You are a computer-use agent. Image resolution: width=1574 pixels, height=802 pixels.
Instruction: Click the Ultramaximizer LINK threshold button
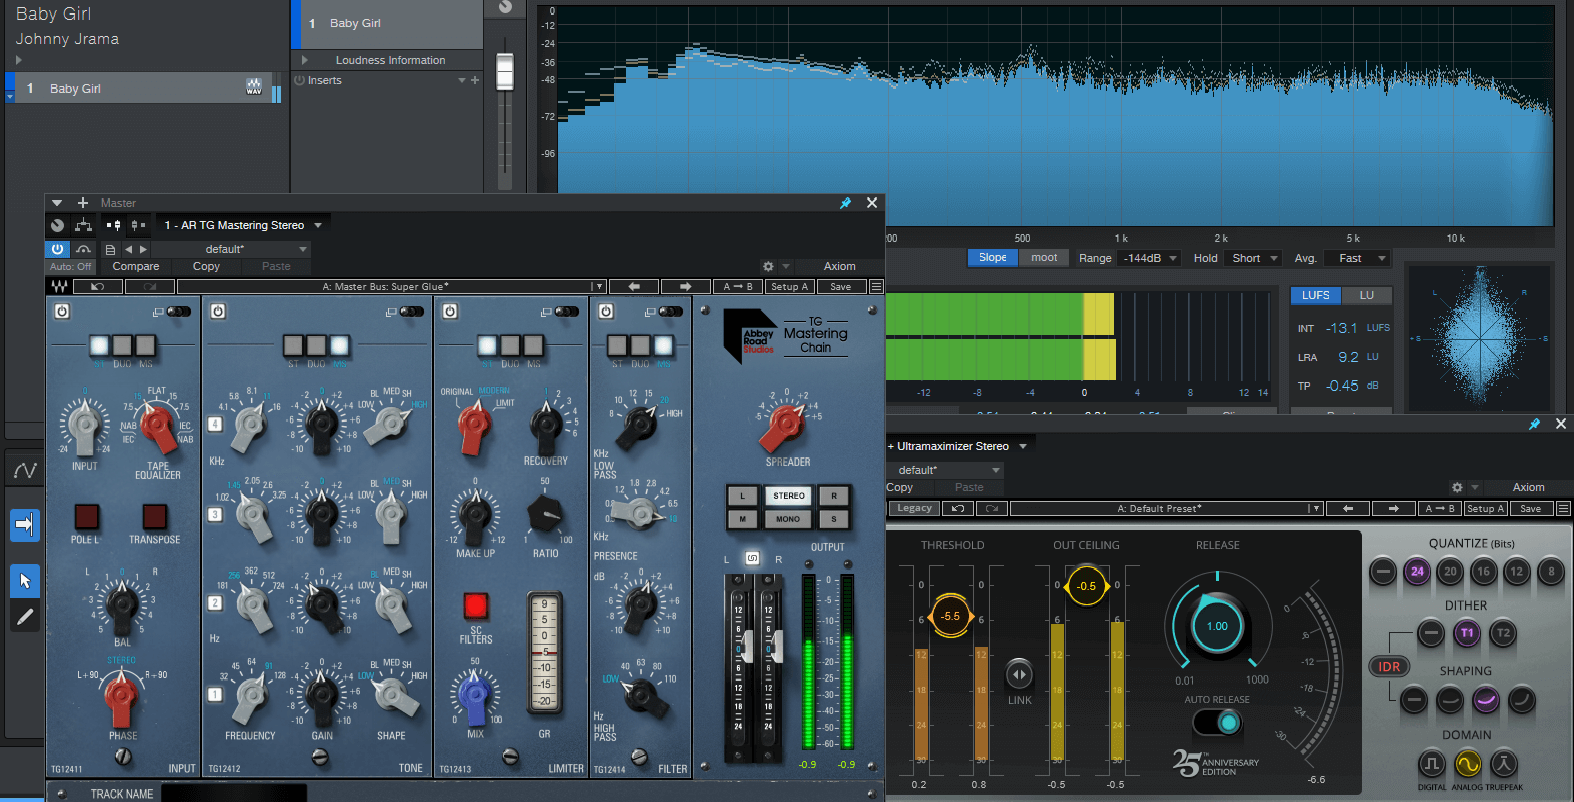click(1019, 675)
